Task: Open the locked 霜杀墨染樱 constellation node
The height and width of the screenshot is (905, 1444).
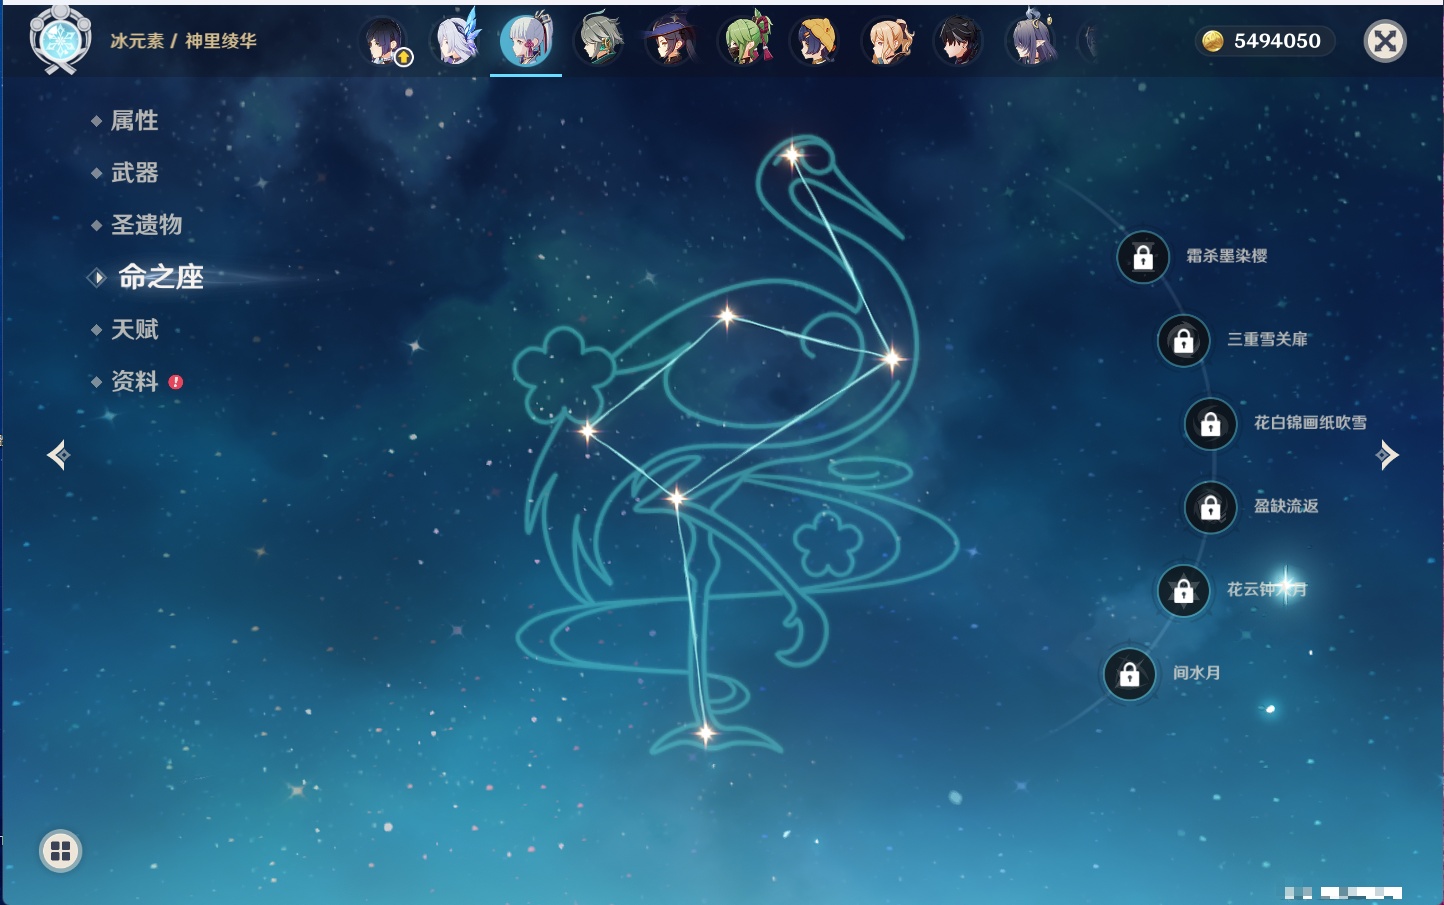Action: pyautogui.click(x=1143, y=257)
